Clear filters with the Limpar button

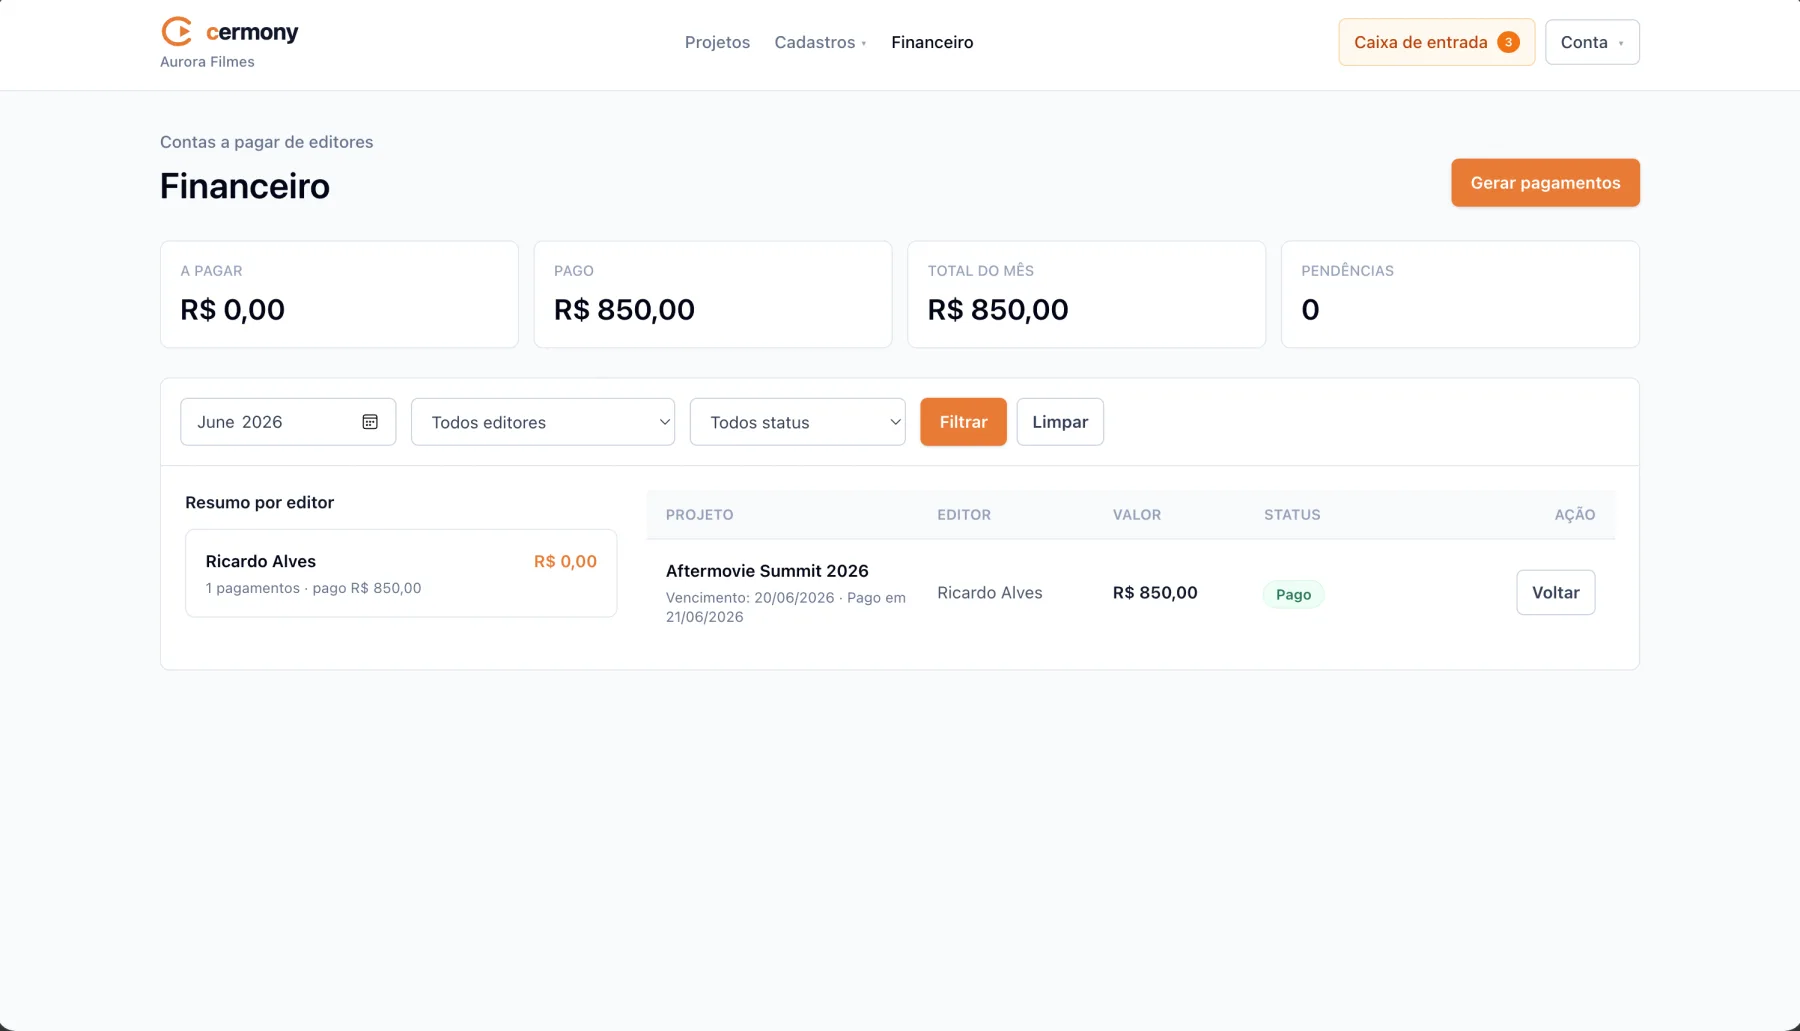click(1060, 422)
